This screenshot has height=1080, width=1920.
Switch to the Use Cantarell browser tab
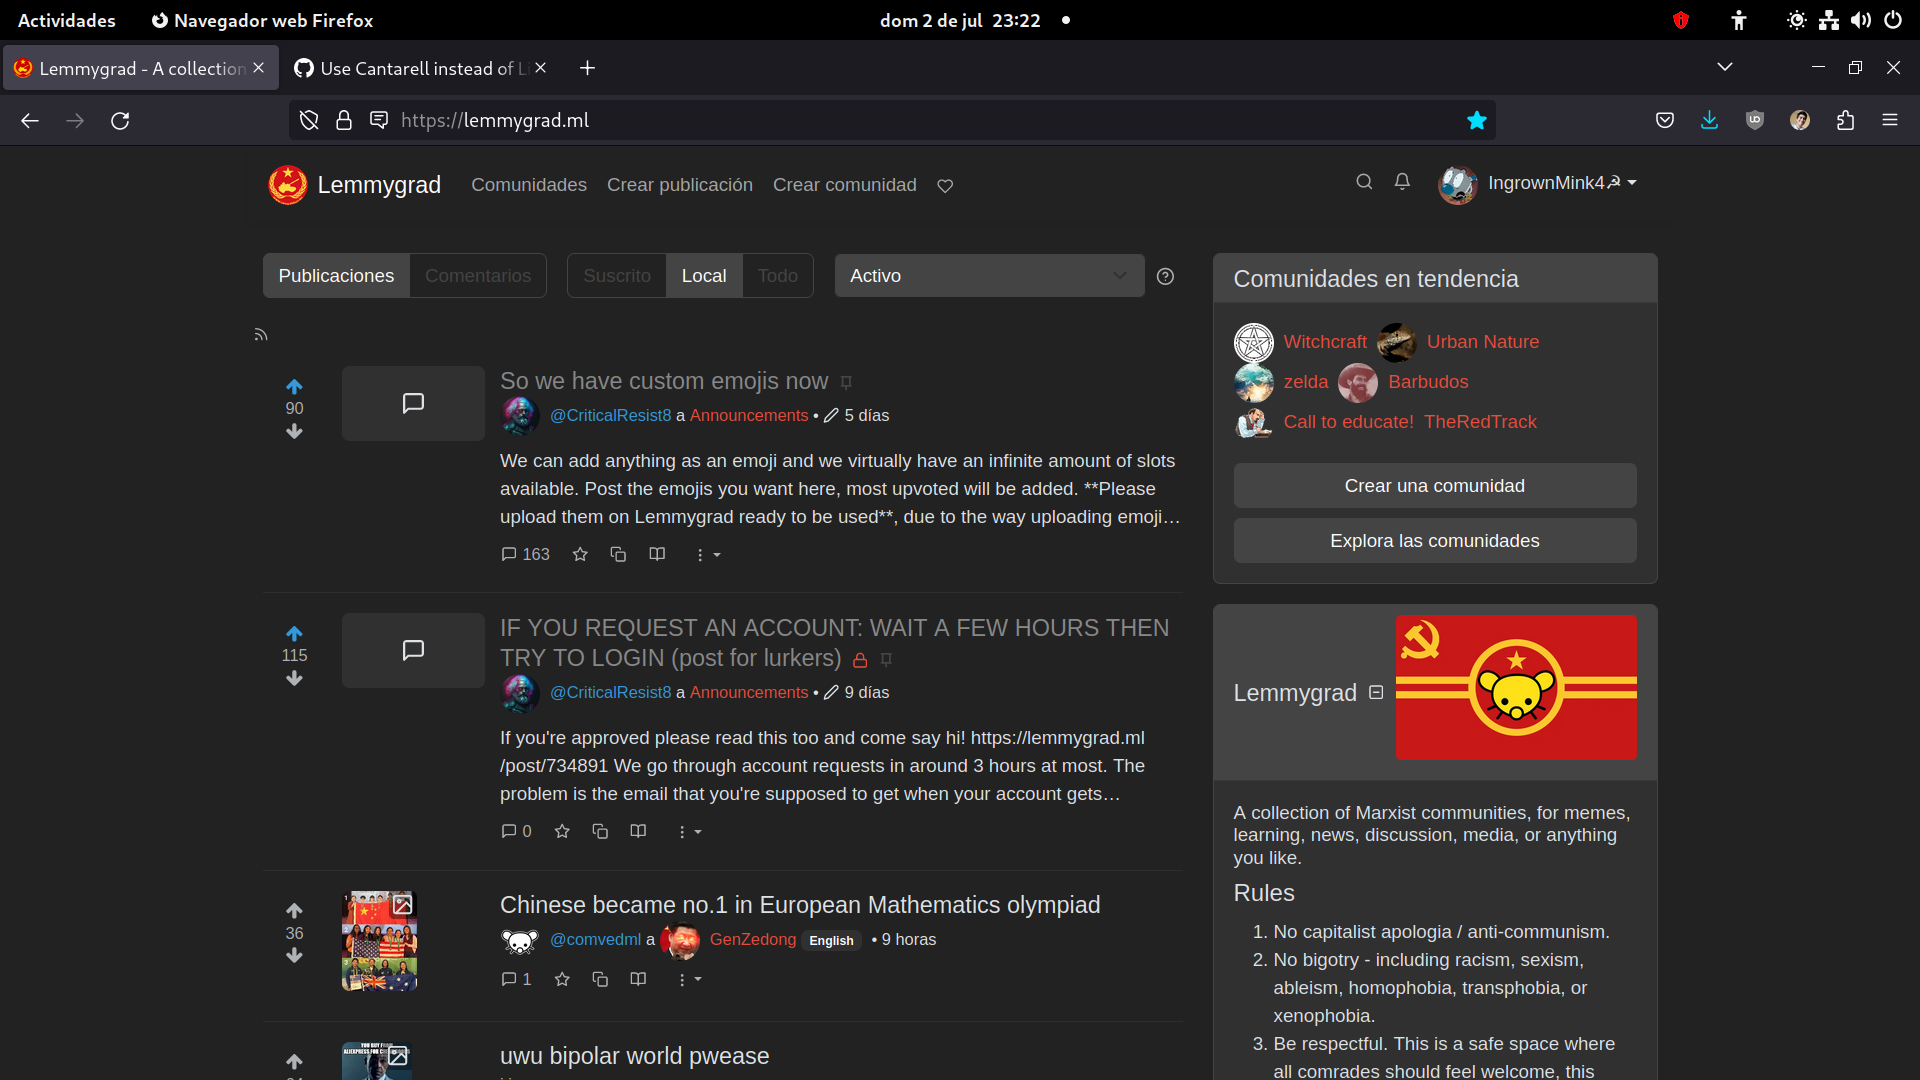point(415,68)
